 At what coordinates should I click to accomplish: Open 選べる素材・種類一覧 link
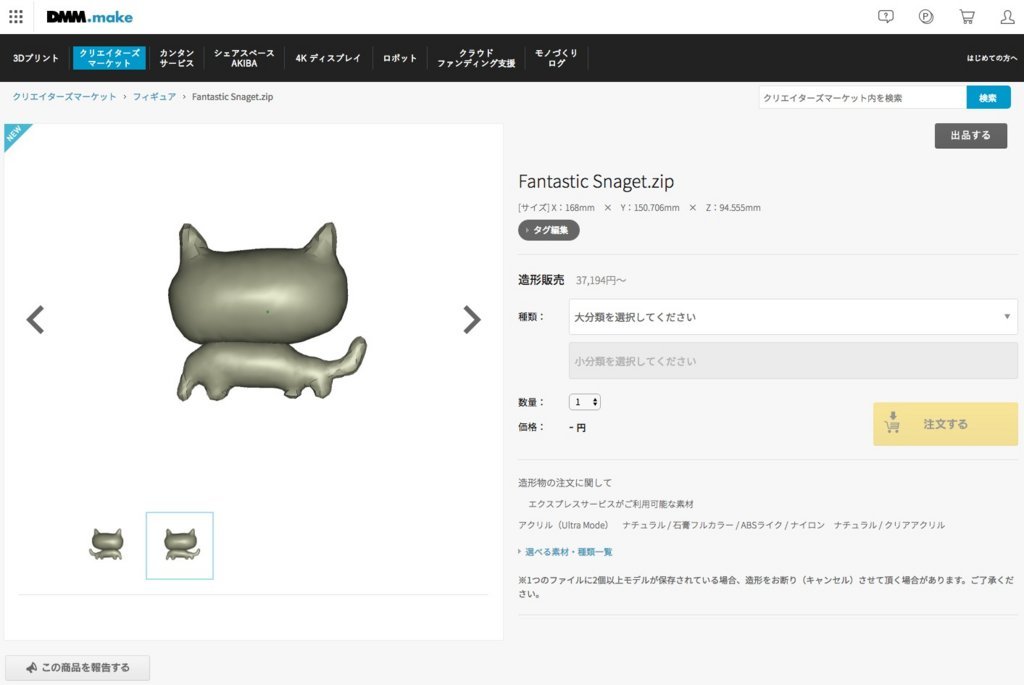(568, 552)
